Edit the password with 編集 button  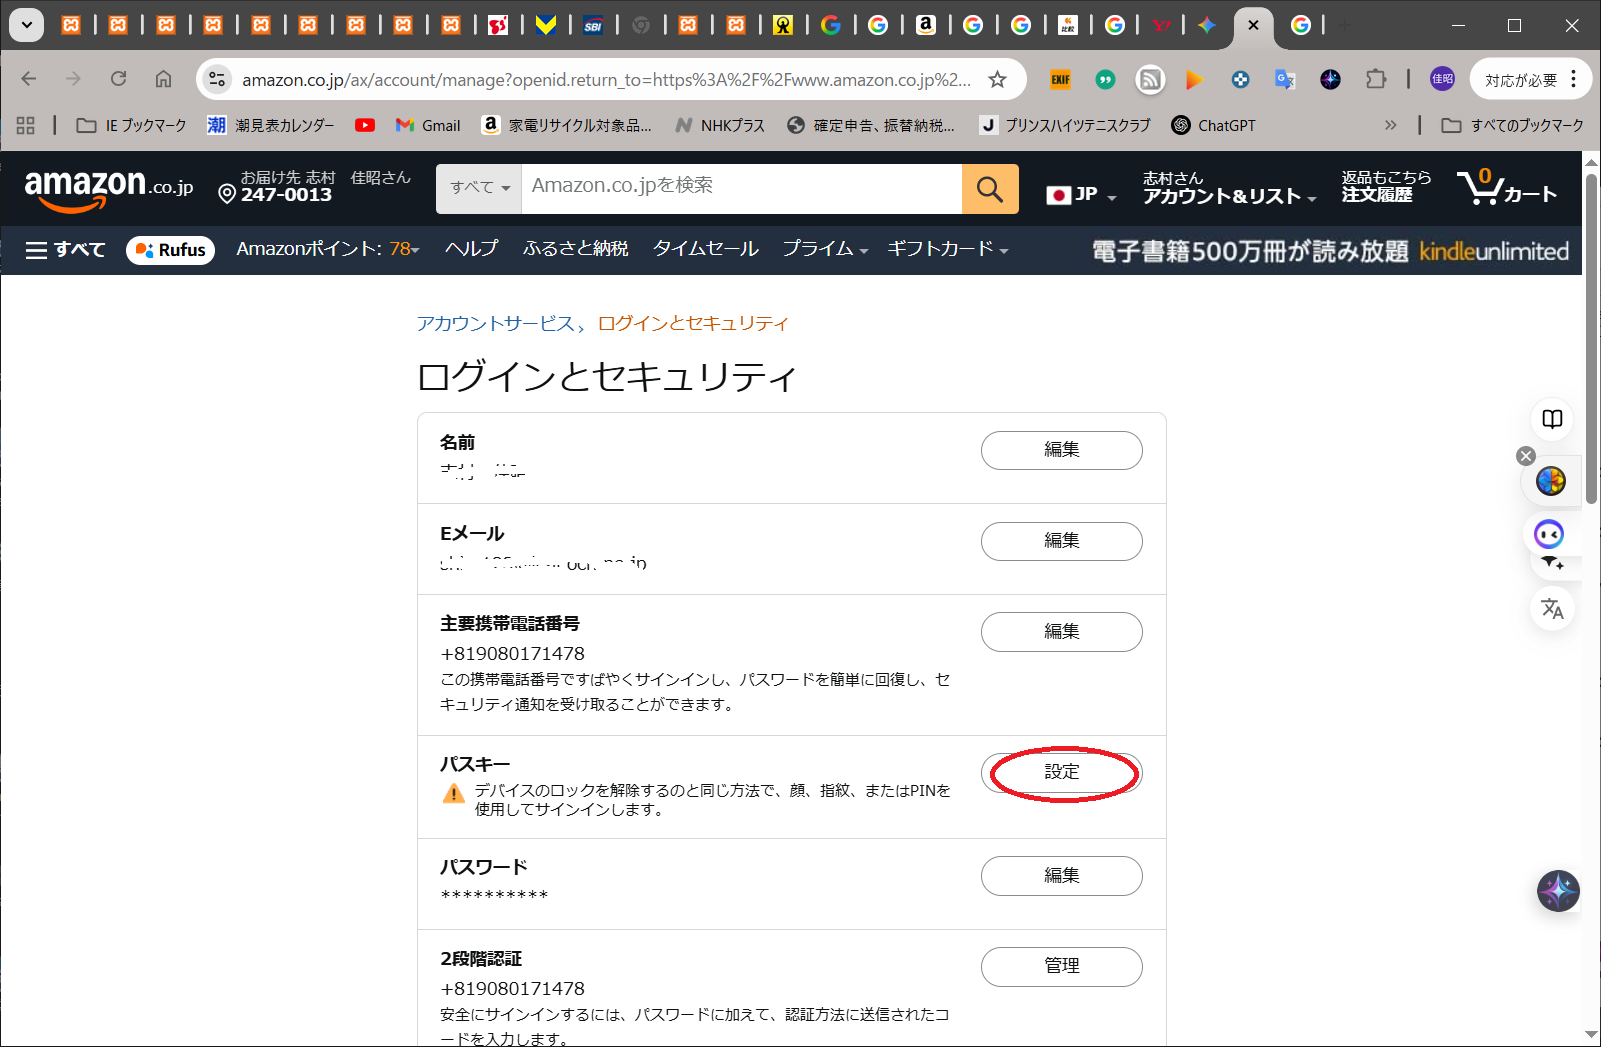[x=1061, y=876]
